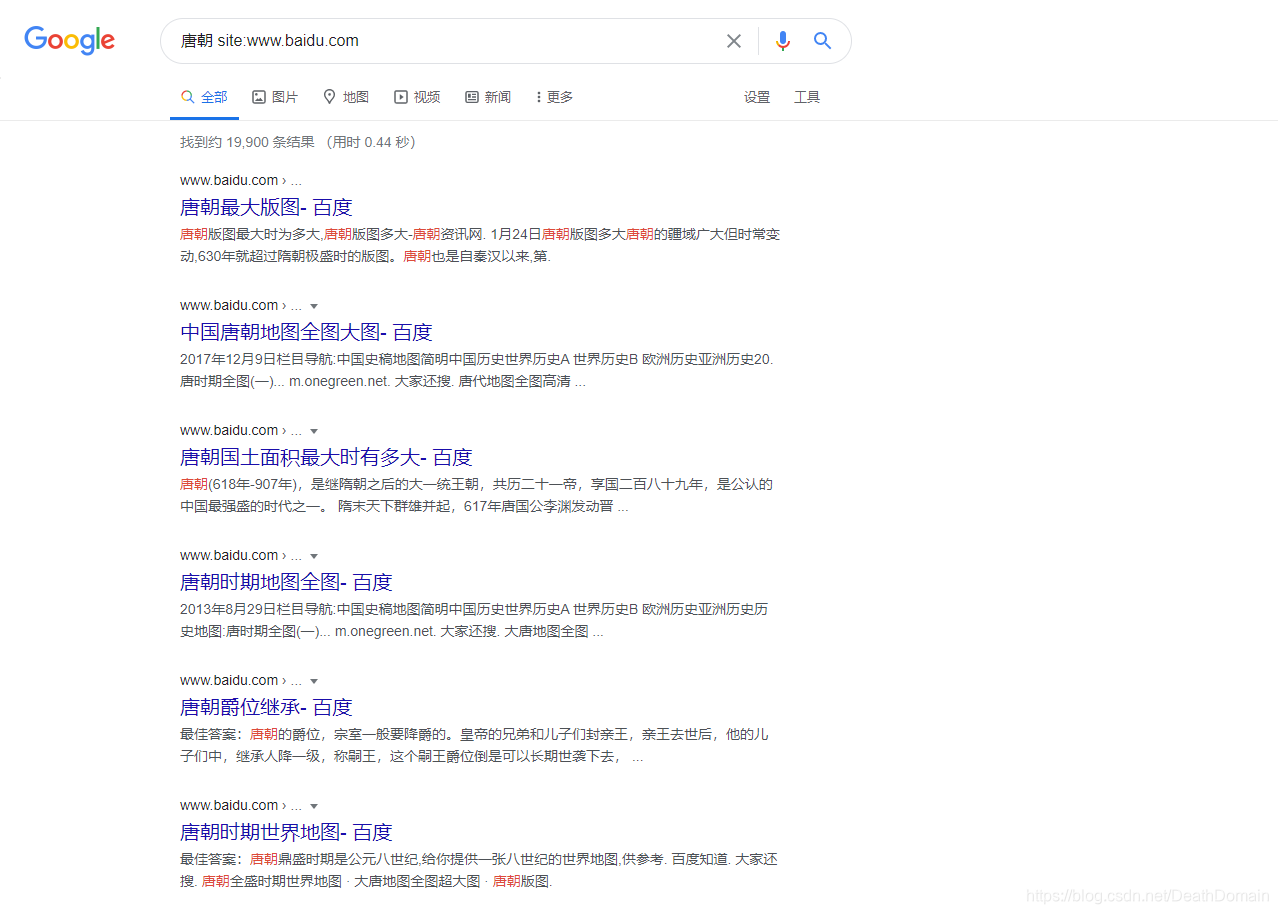Viewport: 1278px width, 914px height.
Task: Click snippet starting 唐朝版图最大时为多大
Action: click(x=479, y=245)
